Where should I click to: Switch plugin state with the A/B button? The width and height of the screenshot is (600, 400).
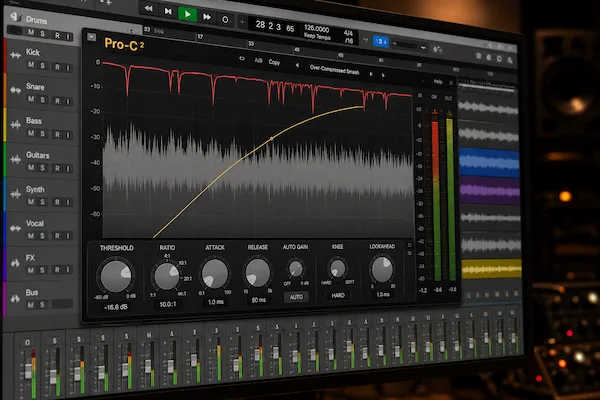click(x=258, y=60)
